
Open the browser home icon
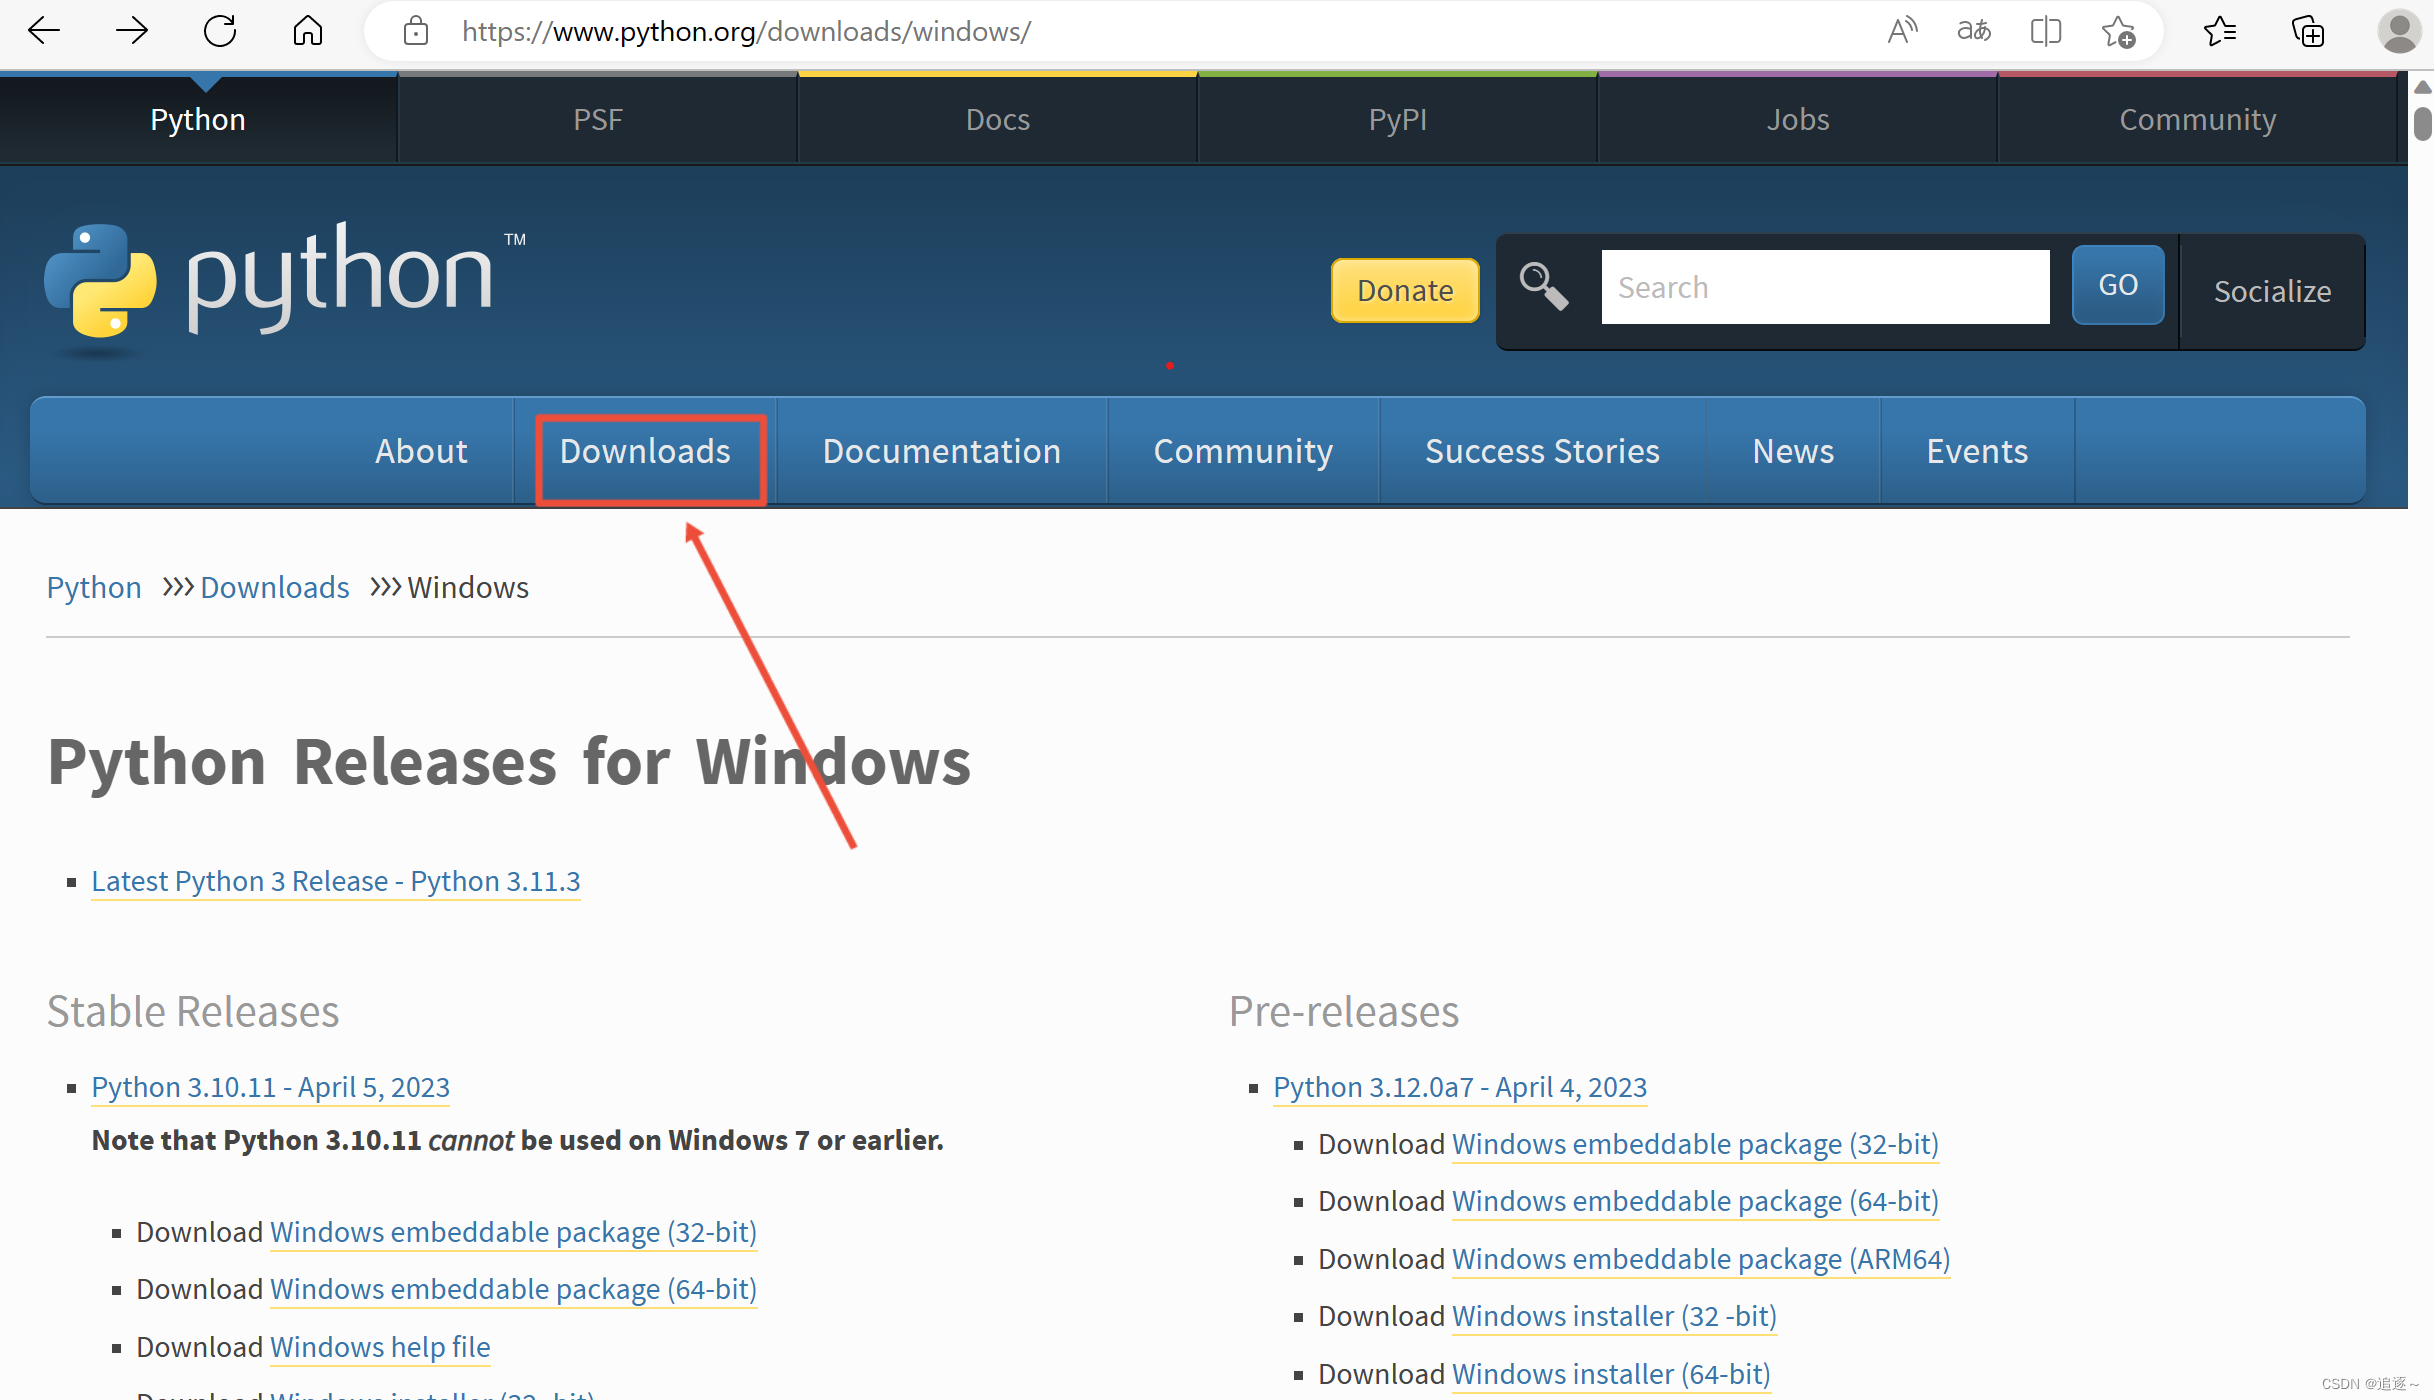[307, 31]
